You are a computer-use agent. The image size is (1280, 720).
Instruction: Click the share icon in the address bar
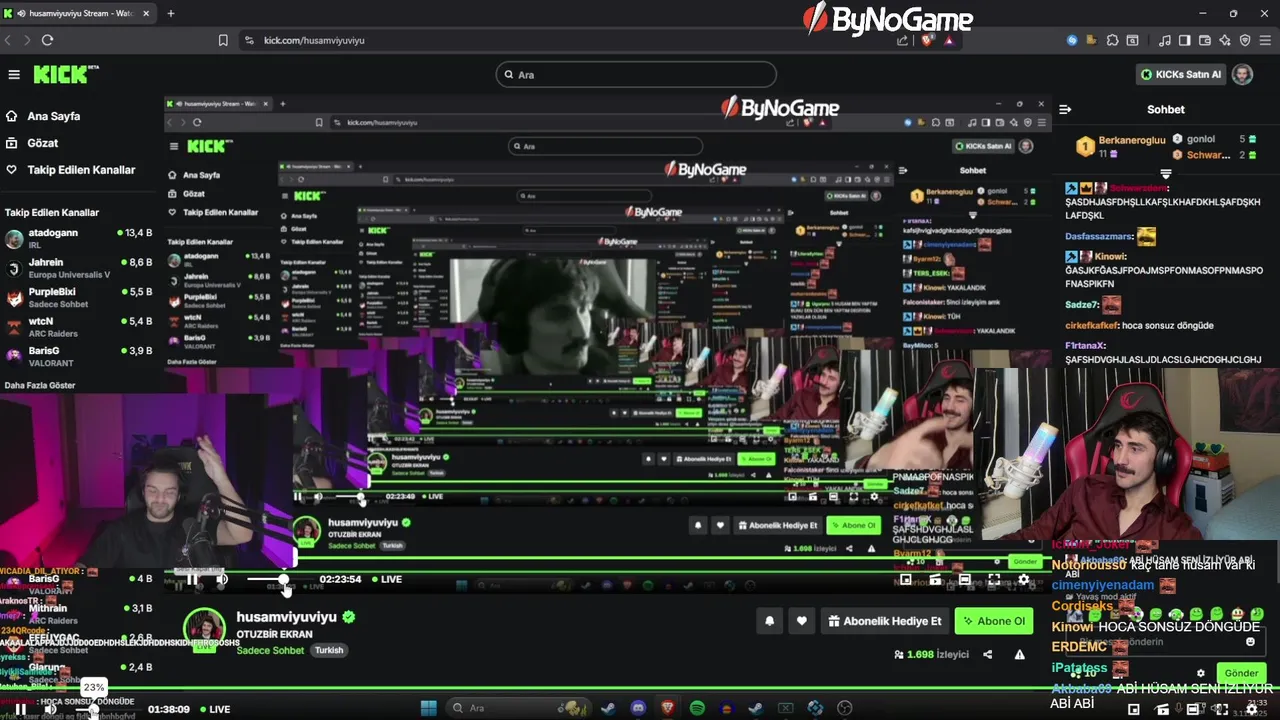(903, 40)
